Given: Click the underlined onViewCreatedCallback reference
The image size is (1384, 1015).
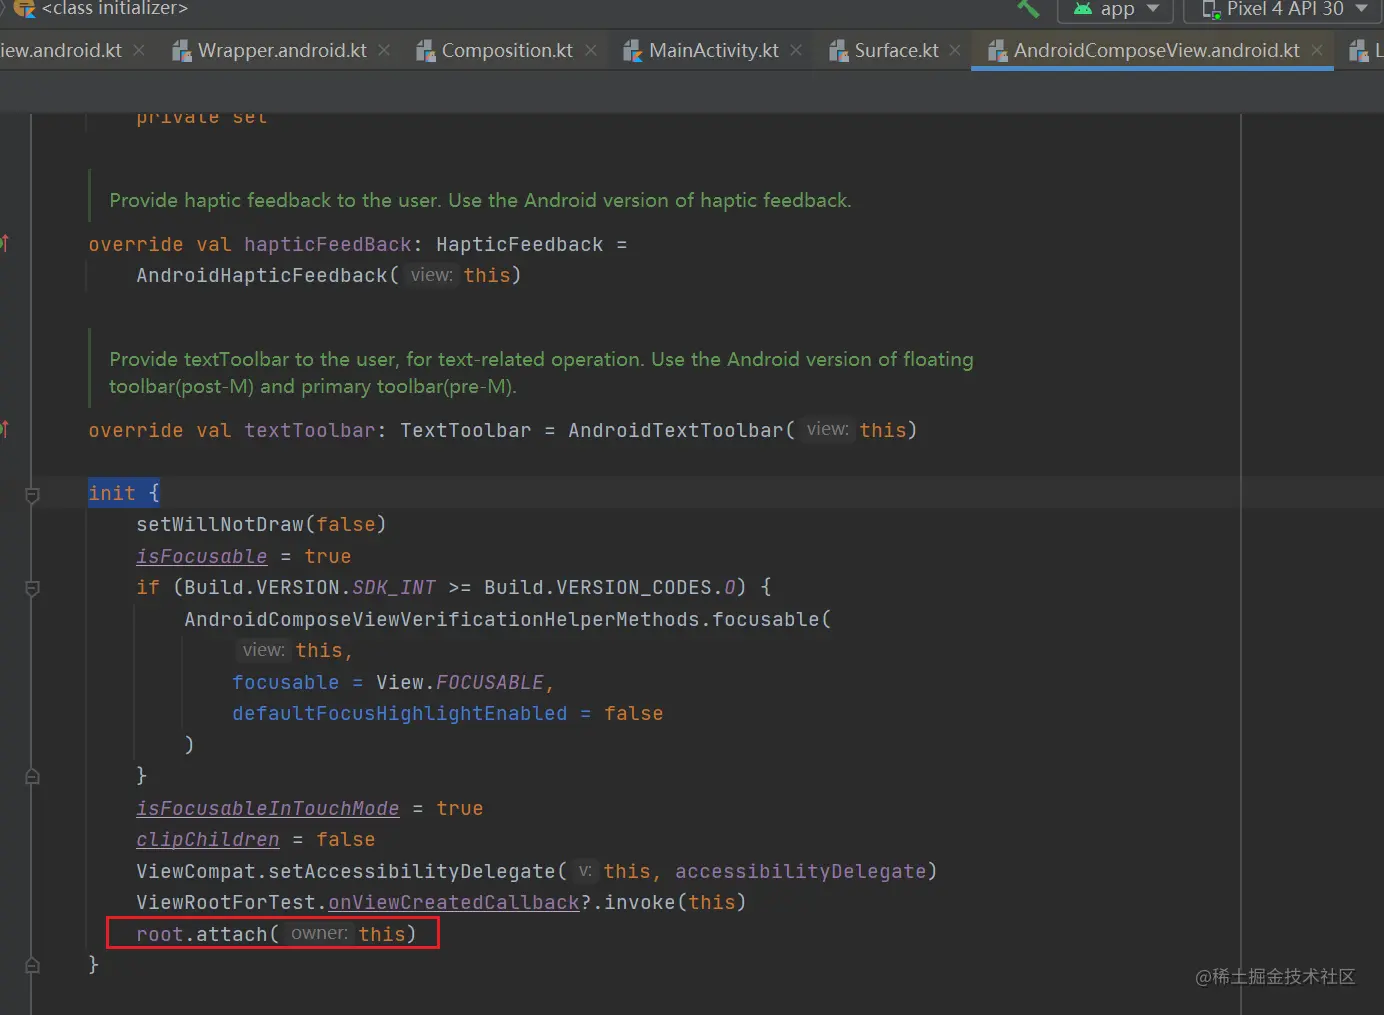Looking at the screenshot, I should point(454,903).
